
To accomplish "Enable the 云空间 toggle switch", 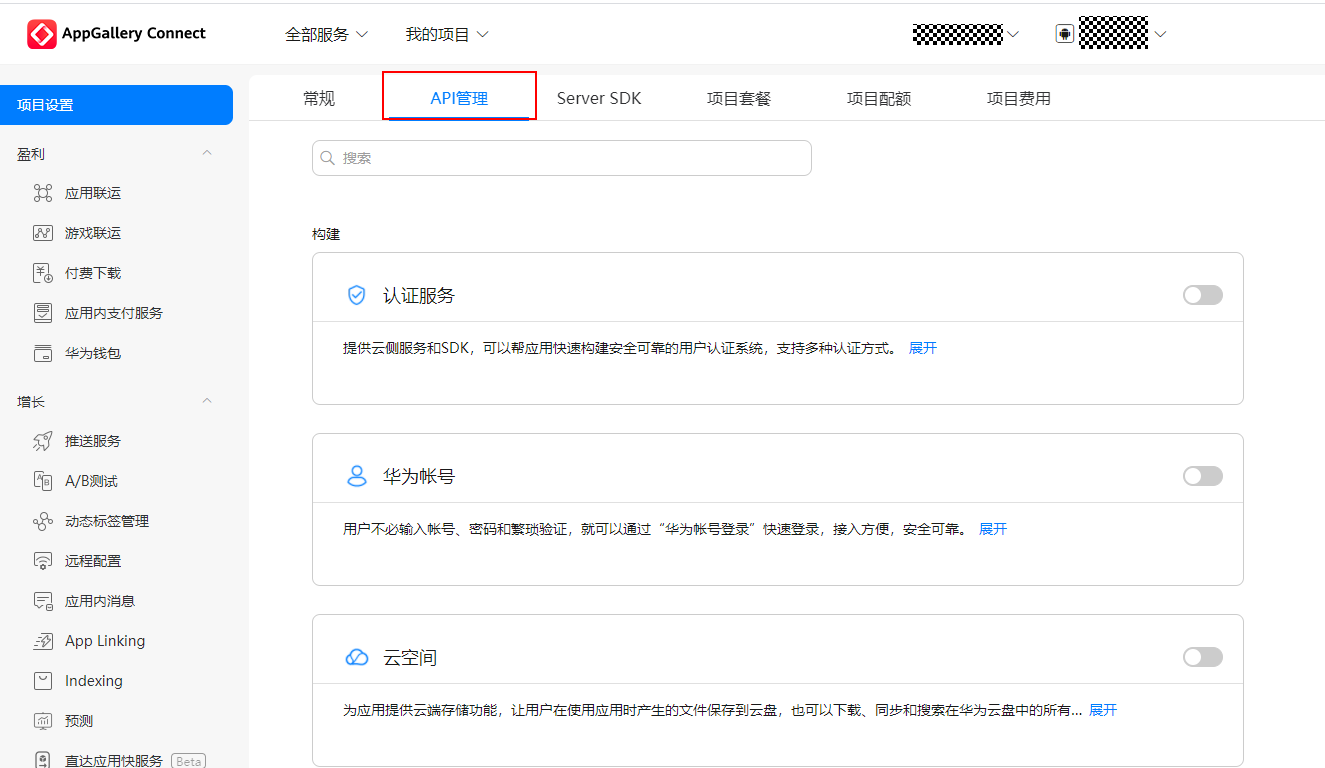I will [1202, 657].
